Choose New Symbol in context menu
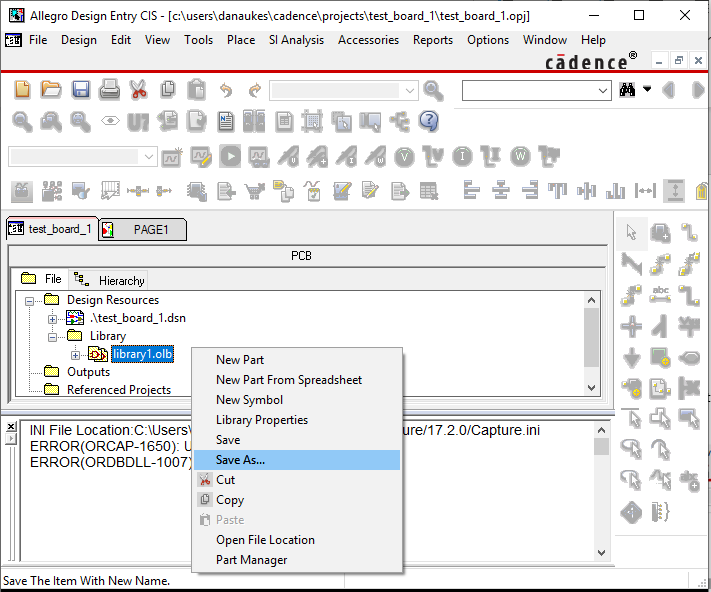 (x=297, y=399)
